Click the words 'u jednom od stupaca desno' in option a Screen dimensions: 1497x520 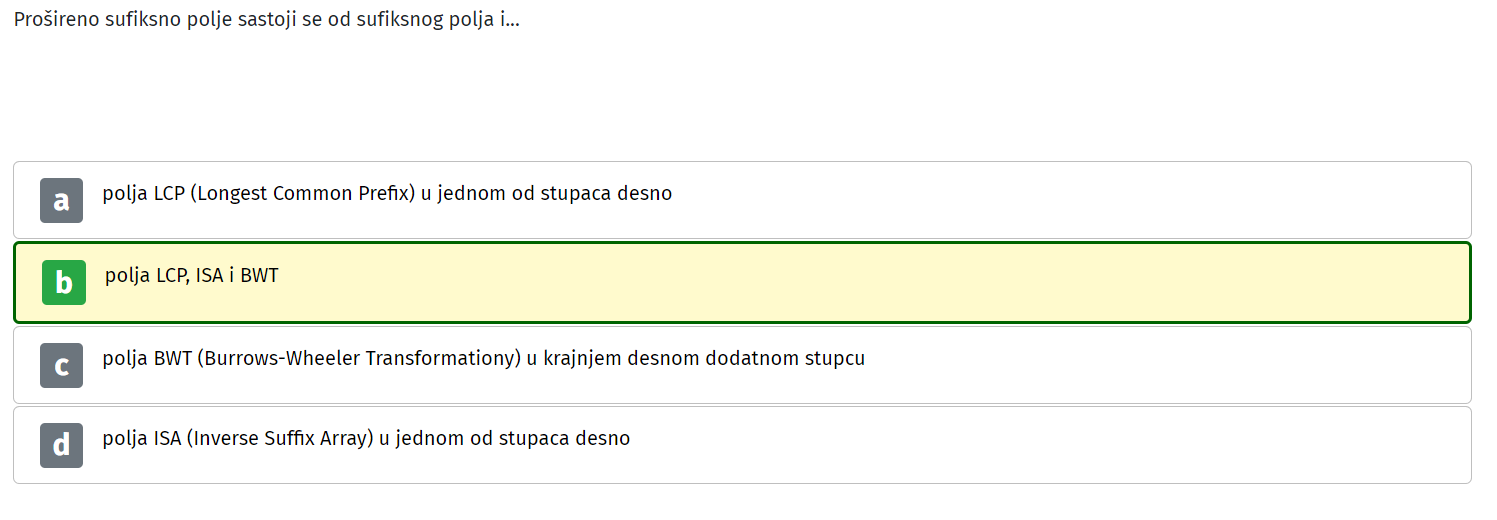(546, 194)
